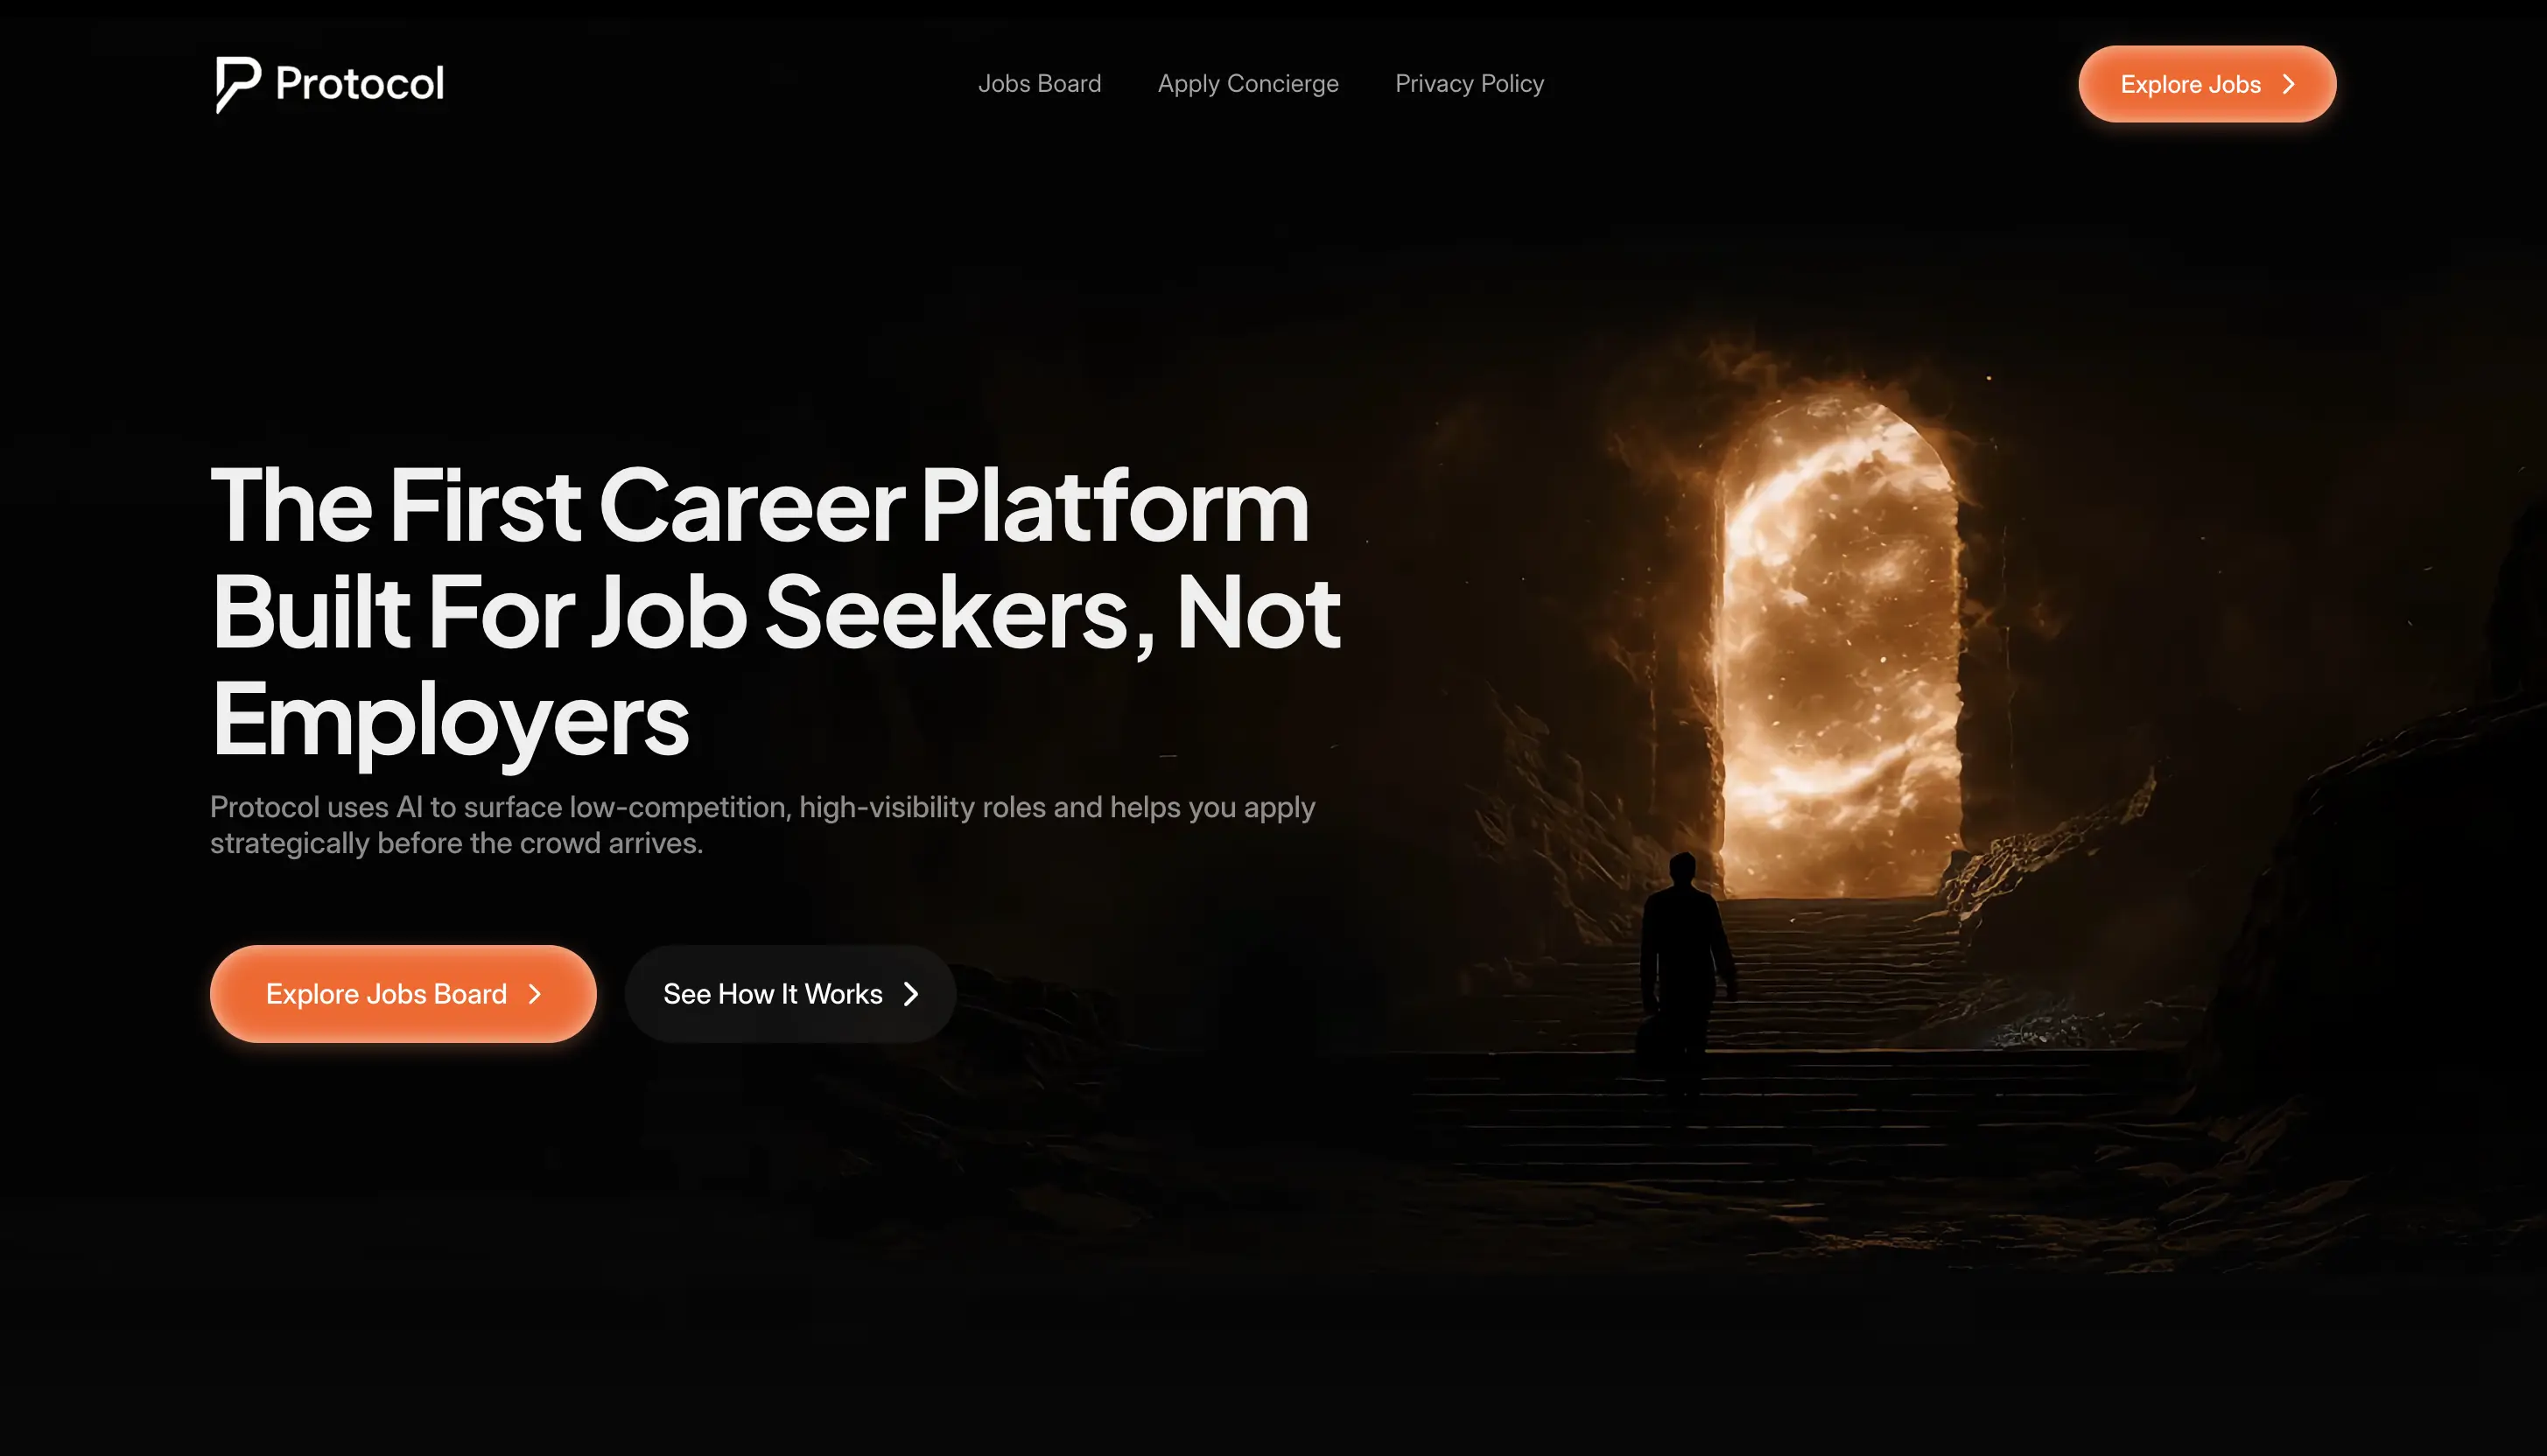Click the Protocol "P" logo icon
This screenshot has height=1456, width=2547.
(238, 84)
